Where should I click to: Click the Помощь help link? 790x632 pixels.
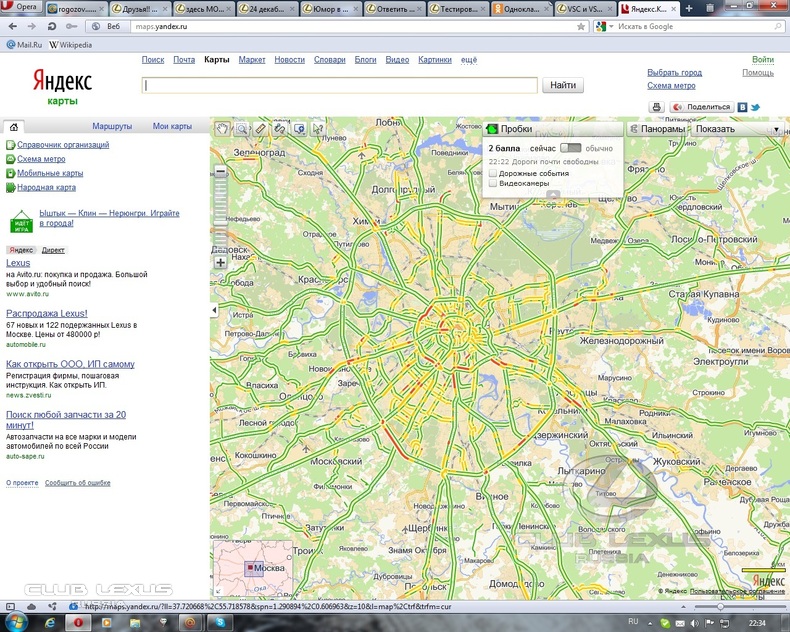[x=758, y=73]
